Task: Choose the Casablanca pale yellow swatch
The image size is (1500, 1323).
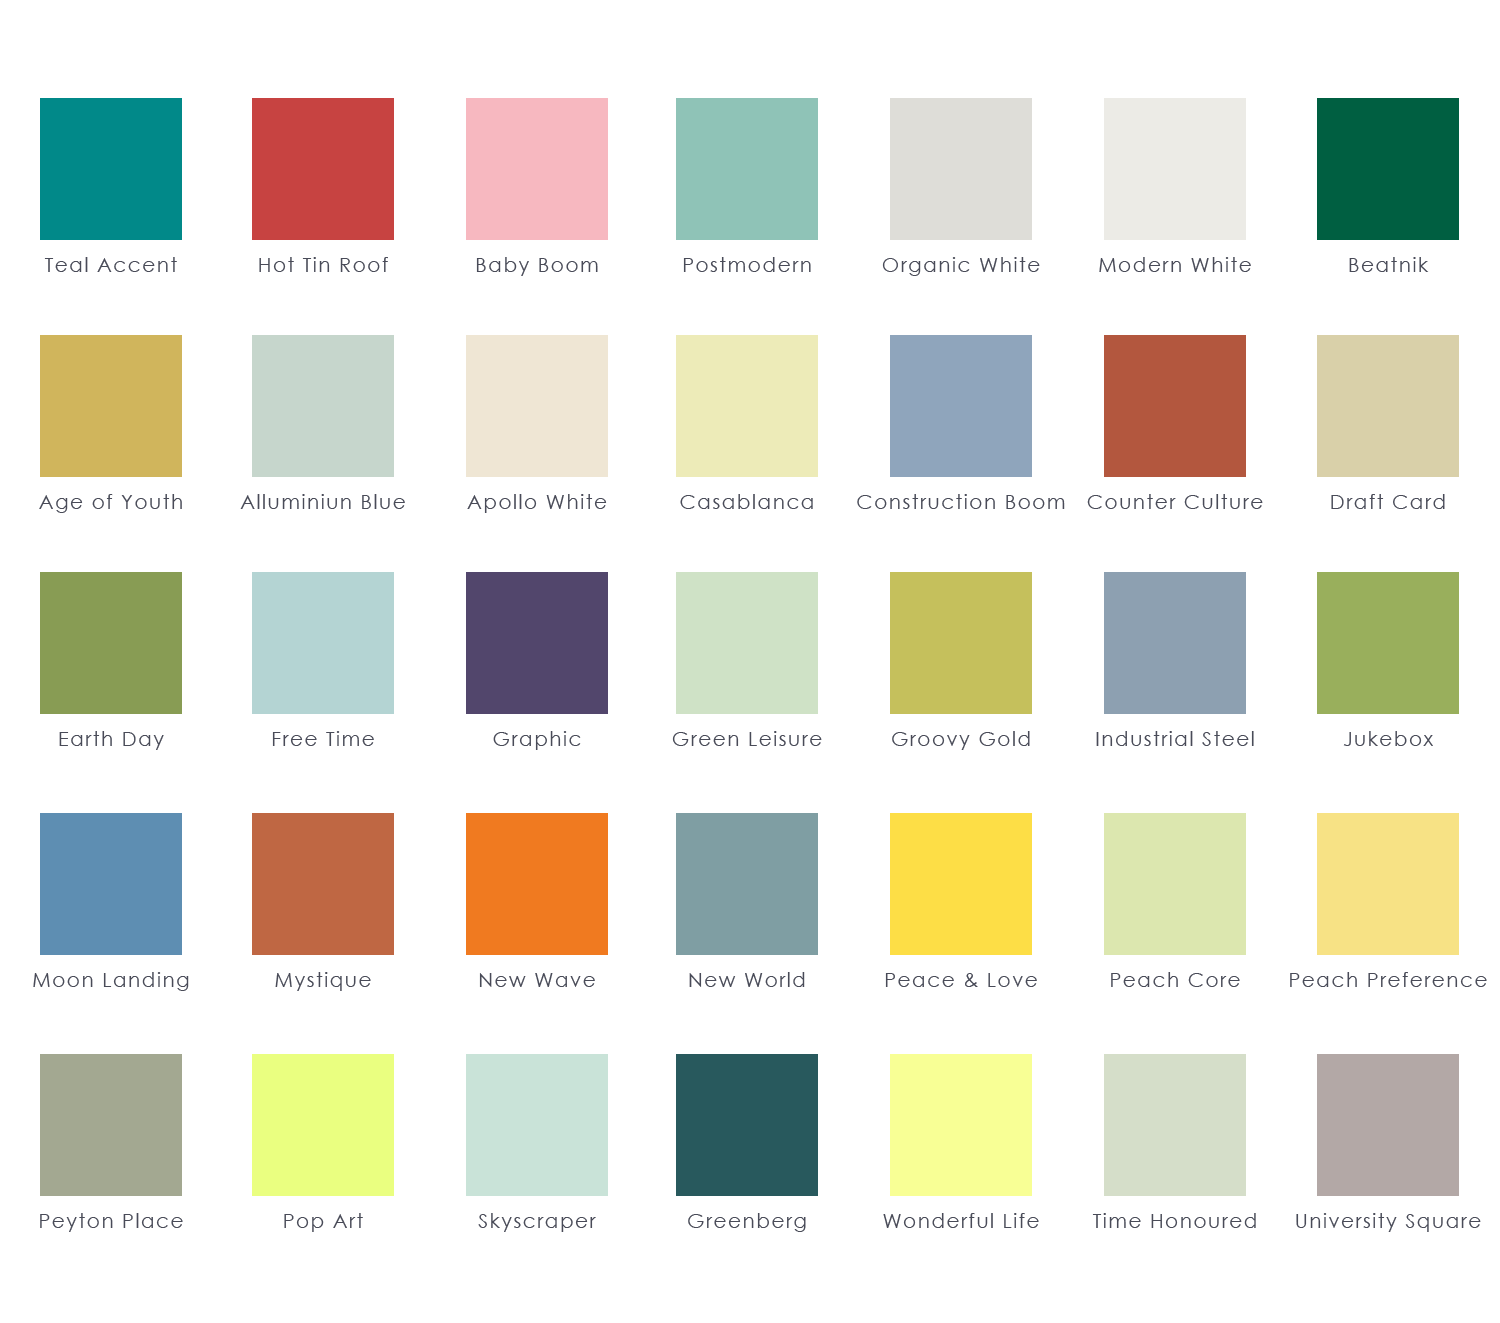Action: 747,406
